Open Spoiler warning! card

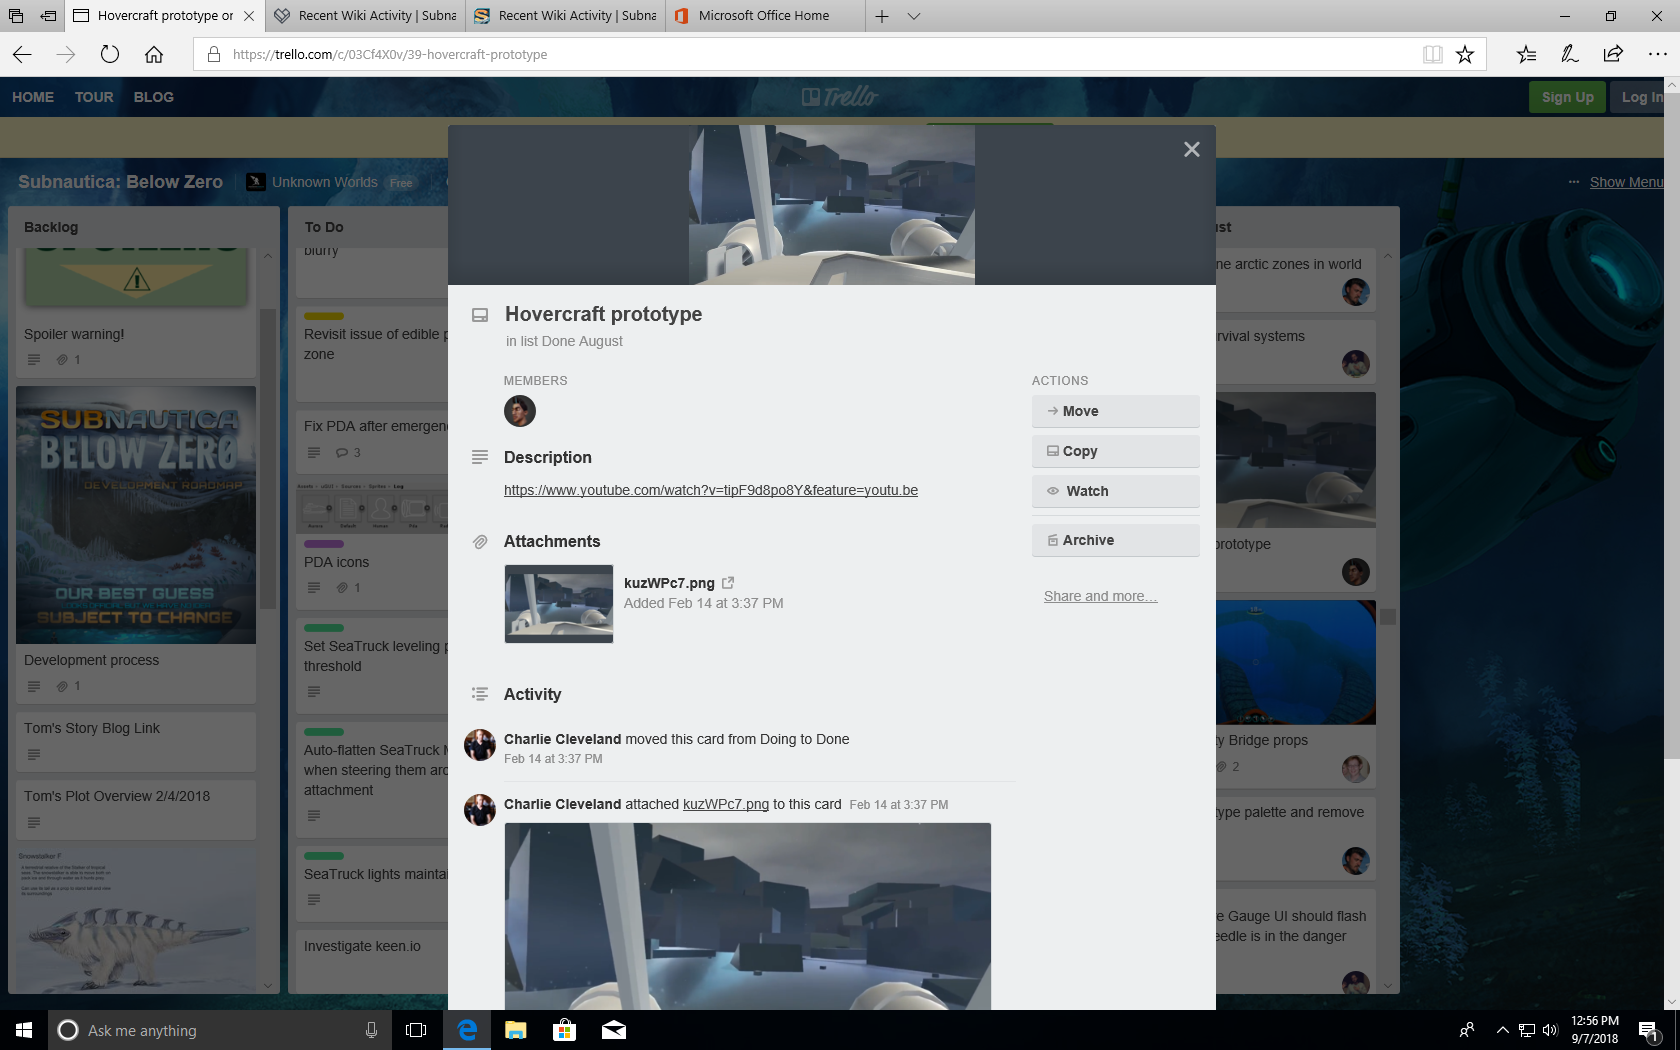136,312
